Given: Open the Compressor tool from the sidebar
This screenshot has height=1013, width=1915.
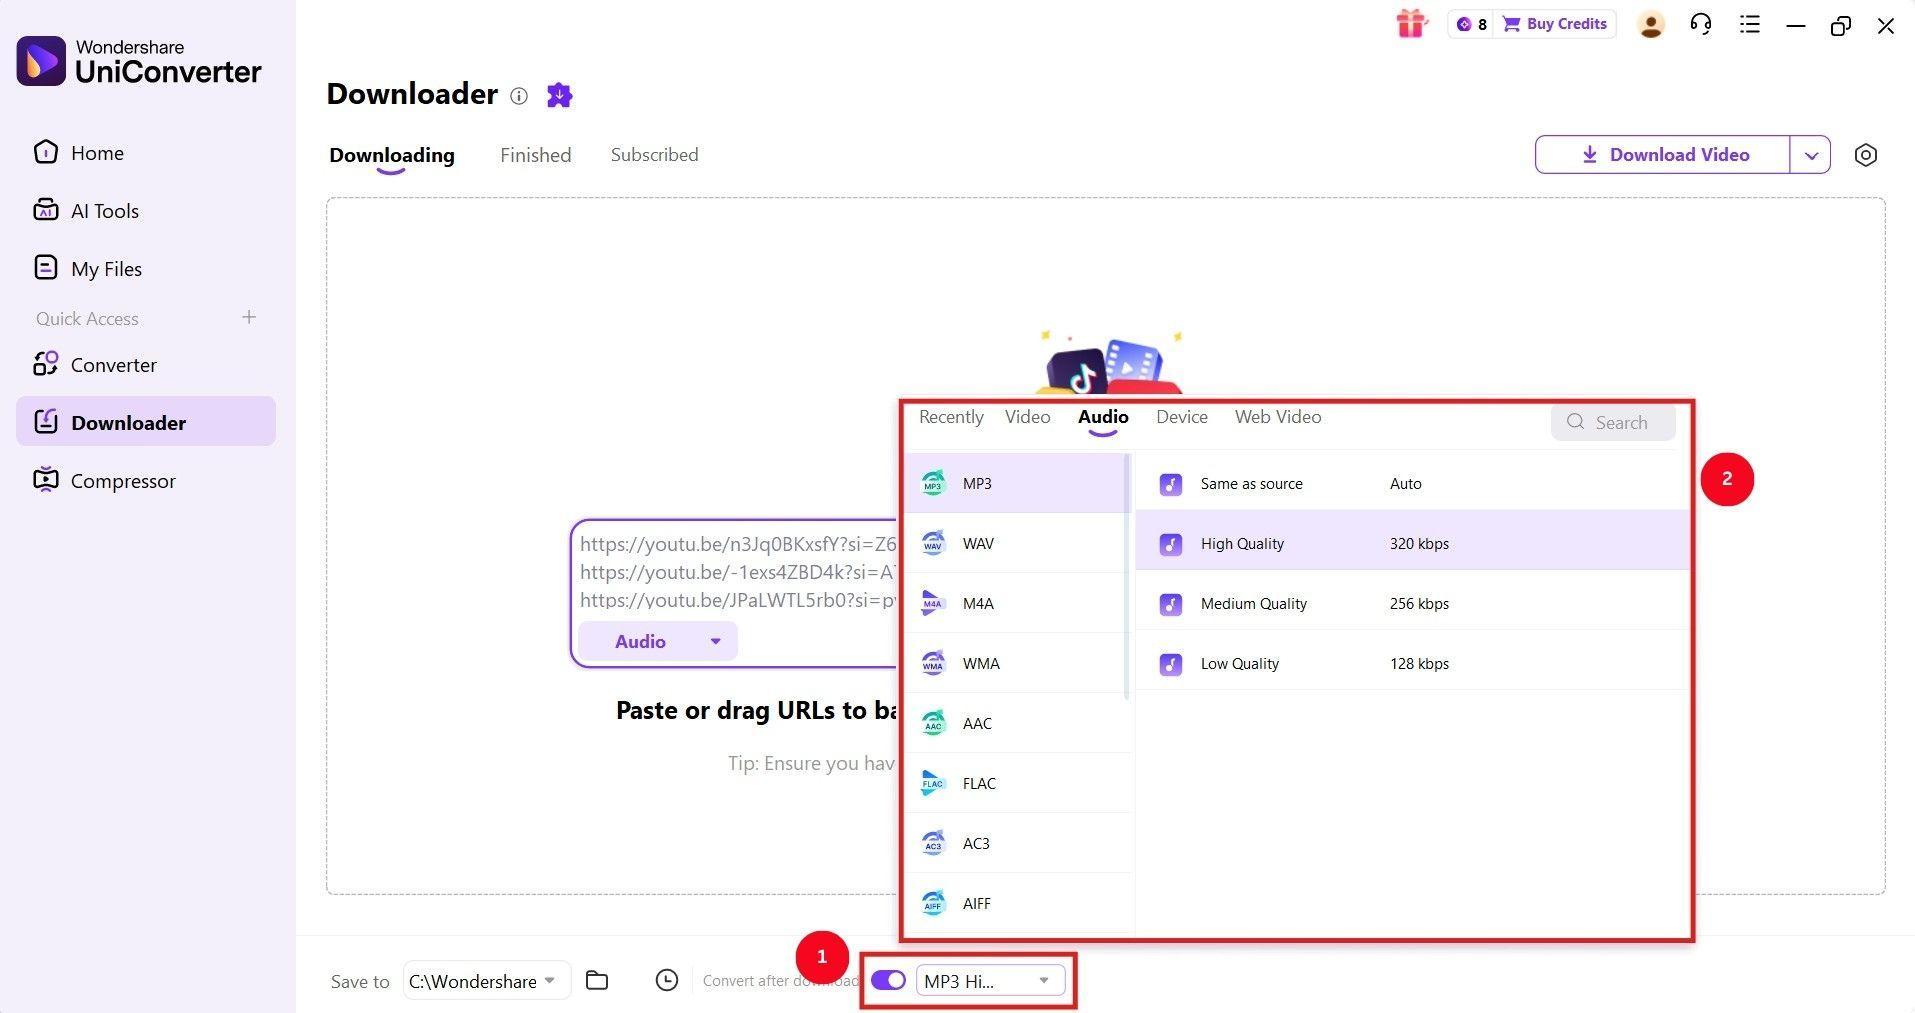Looking at the screenshot, I should point(122,481).
